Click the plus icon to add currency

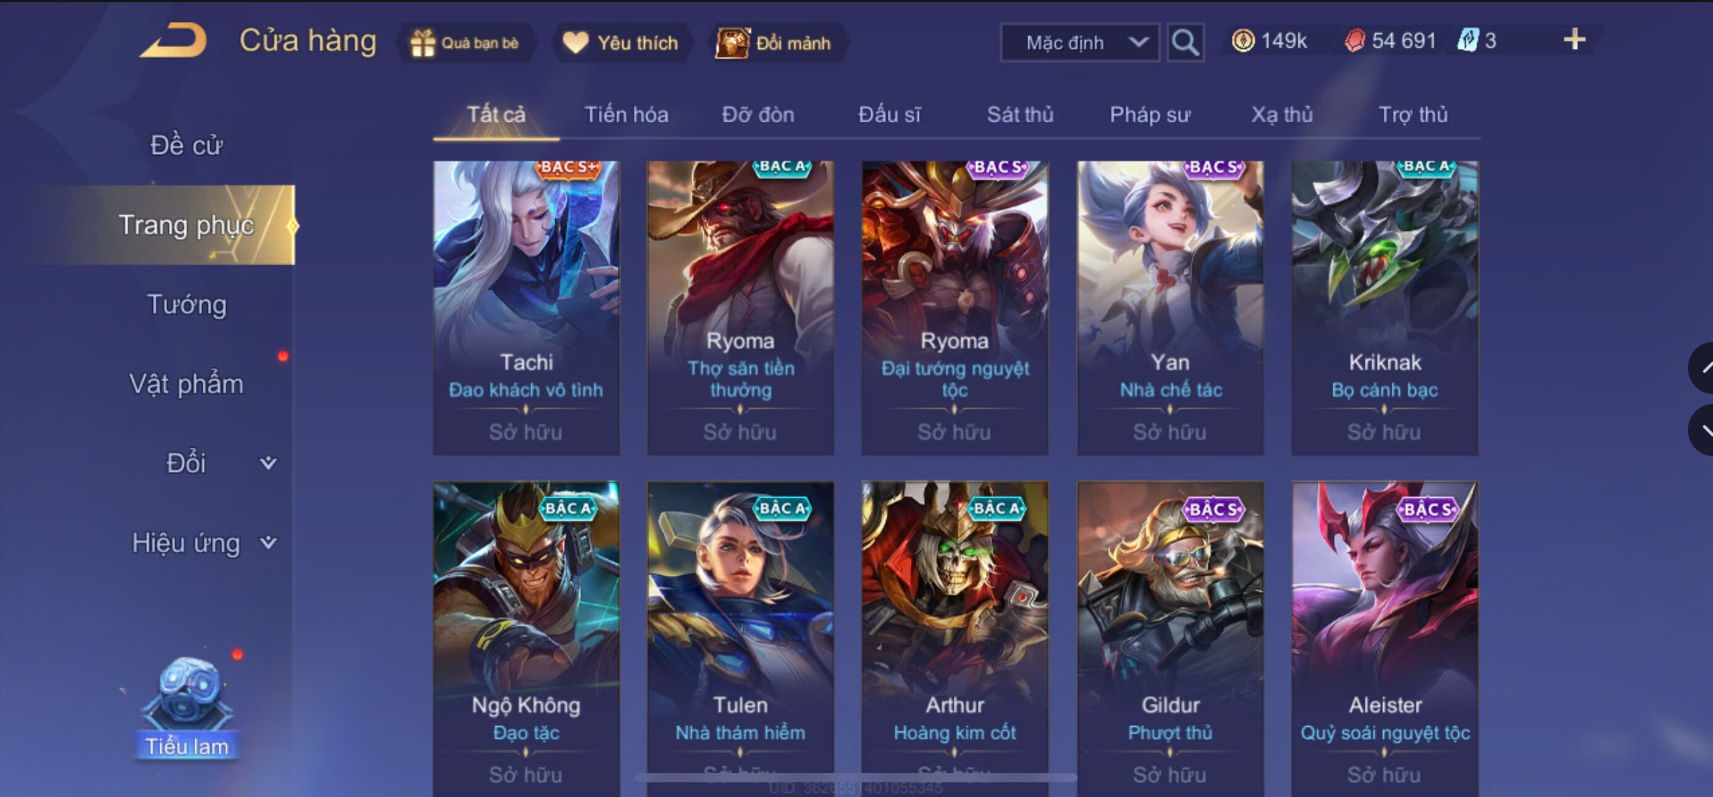(x=1574, y=40)
